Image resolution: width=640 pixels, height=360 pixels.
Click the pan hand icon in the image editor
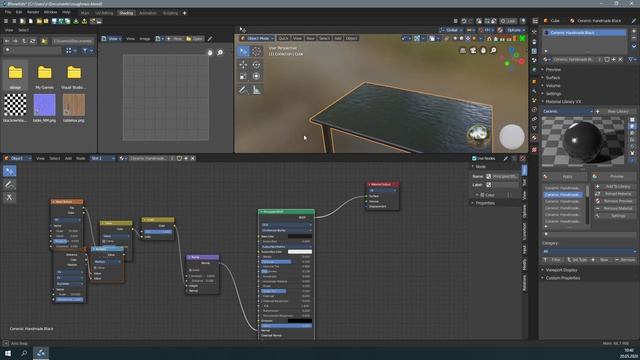click(x=210, y=53)
